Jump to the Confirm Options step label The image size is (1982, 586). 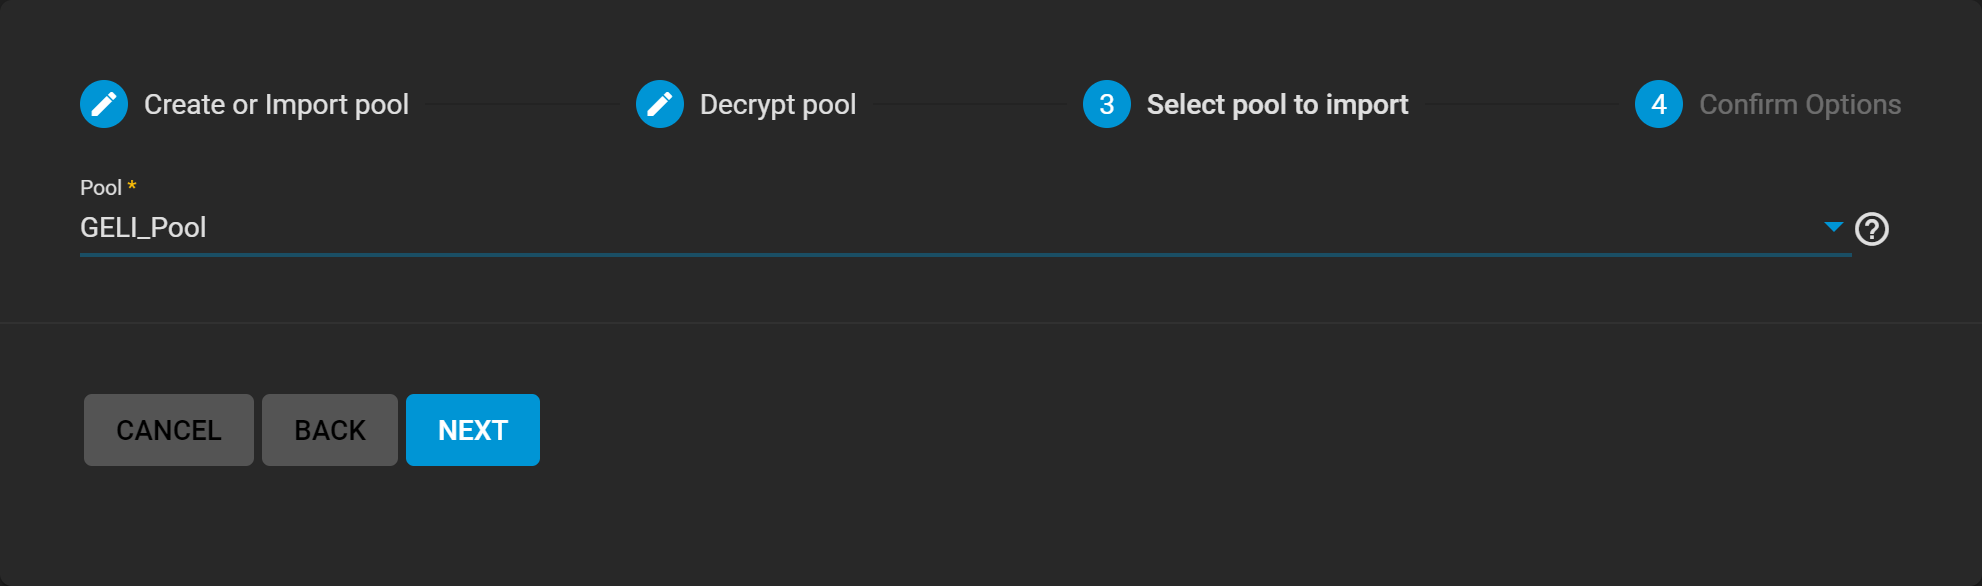(1800, 105)
